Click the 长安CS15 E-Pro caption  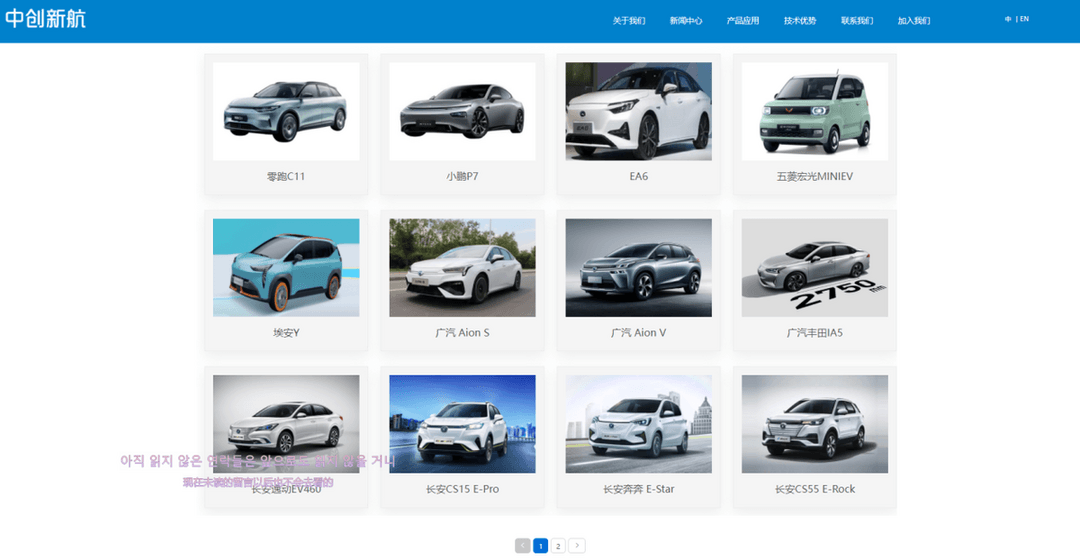tap(462, 489)
